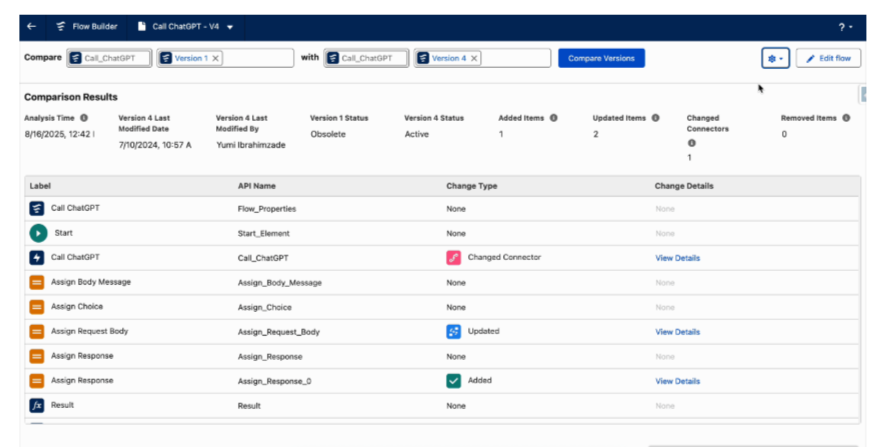Click info icon under Changed Connectors
Screen dimensions: 884x447
[x=691, y=143]
